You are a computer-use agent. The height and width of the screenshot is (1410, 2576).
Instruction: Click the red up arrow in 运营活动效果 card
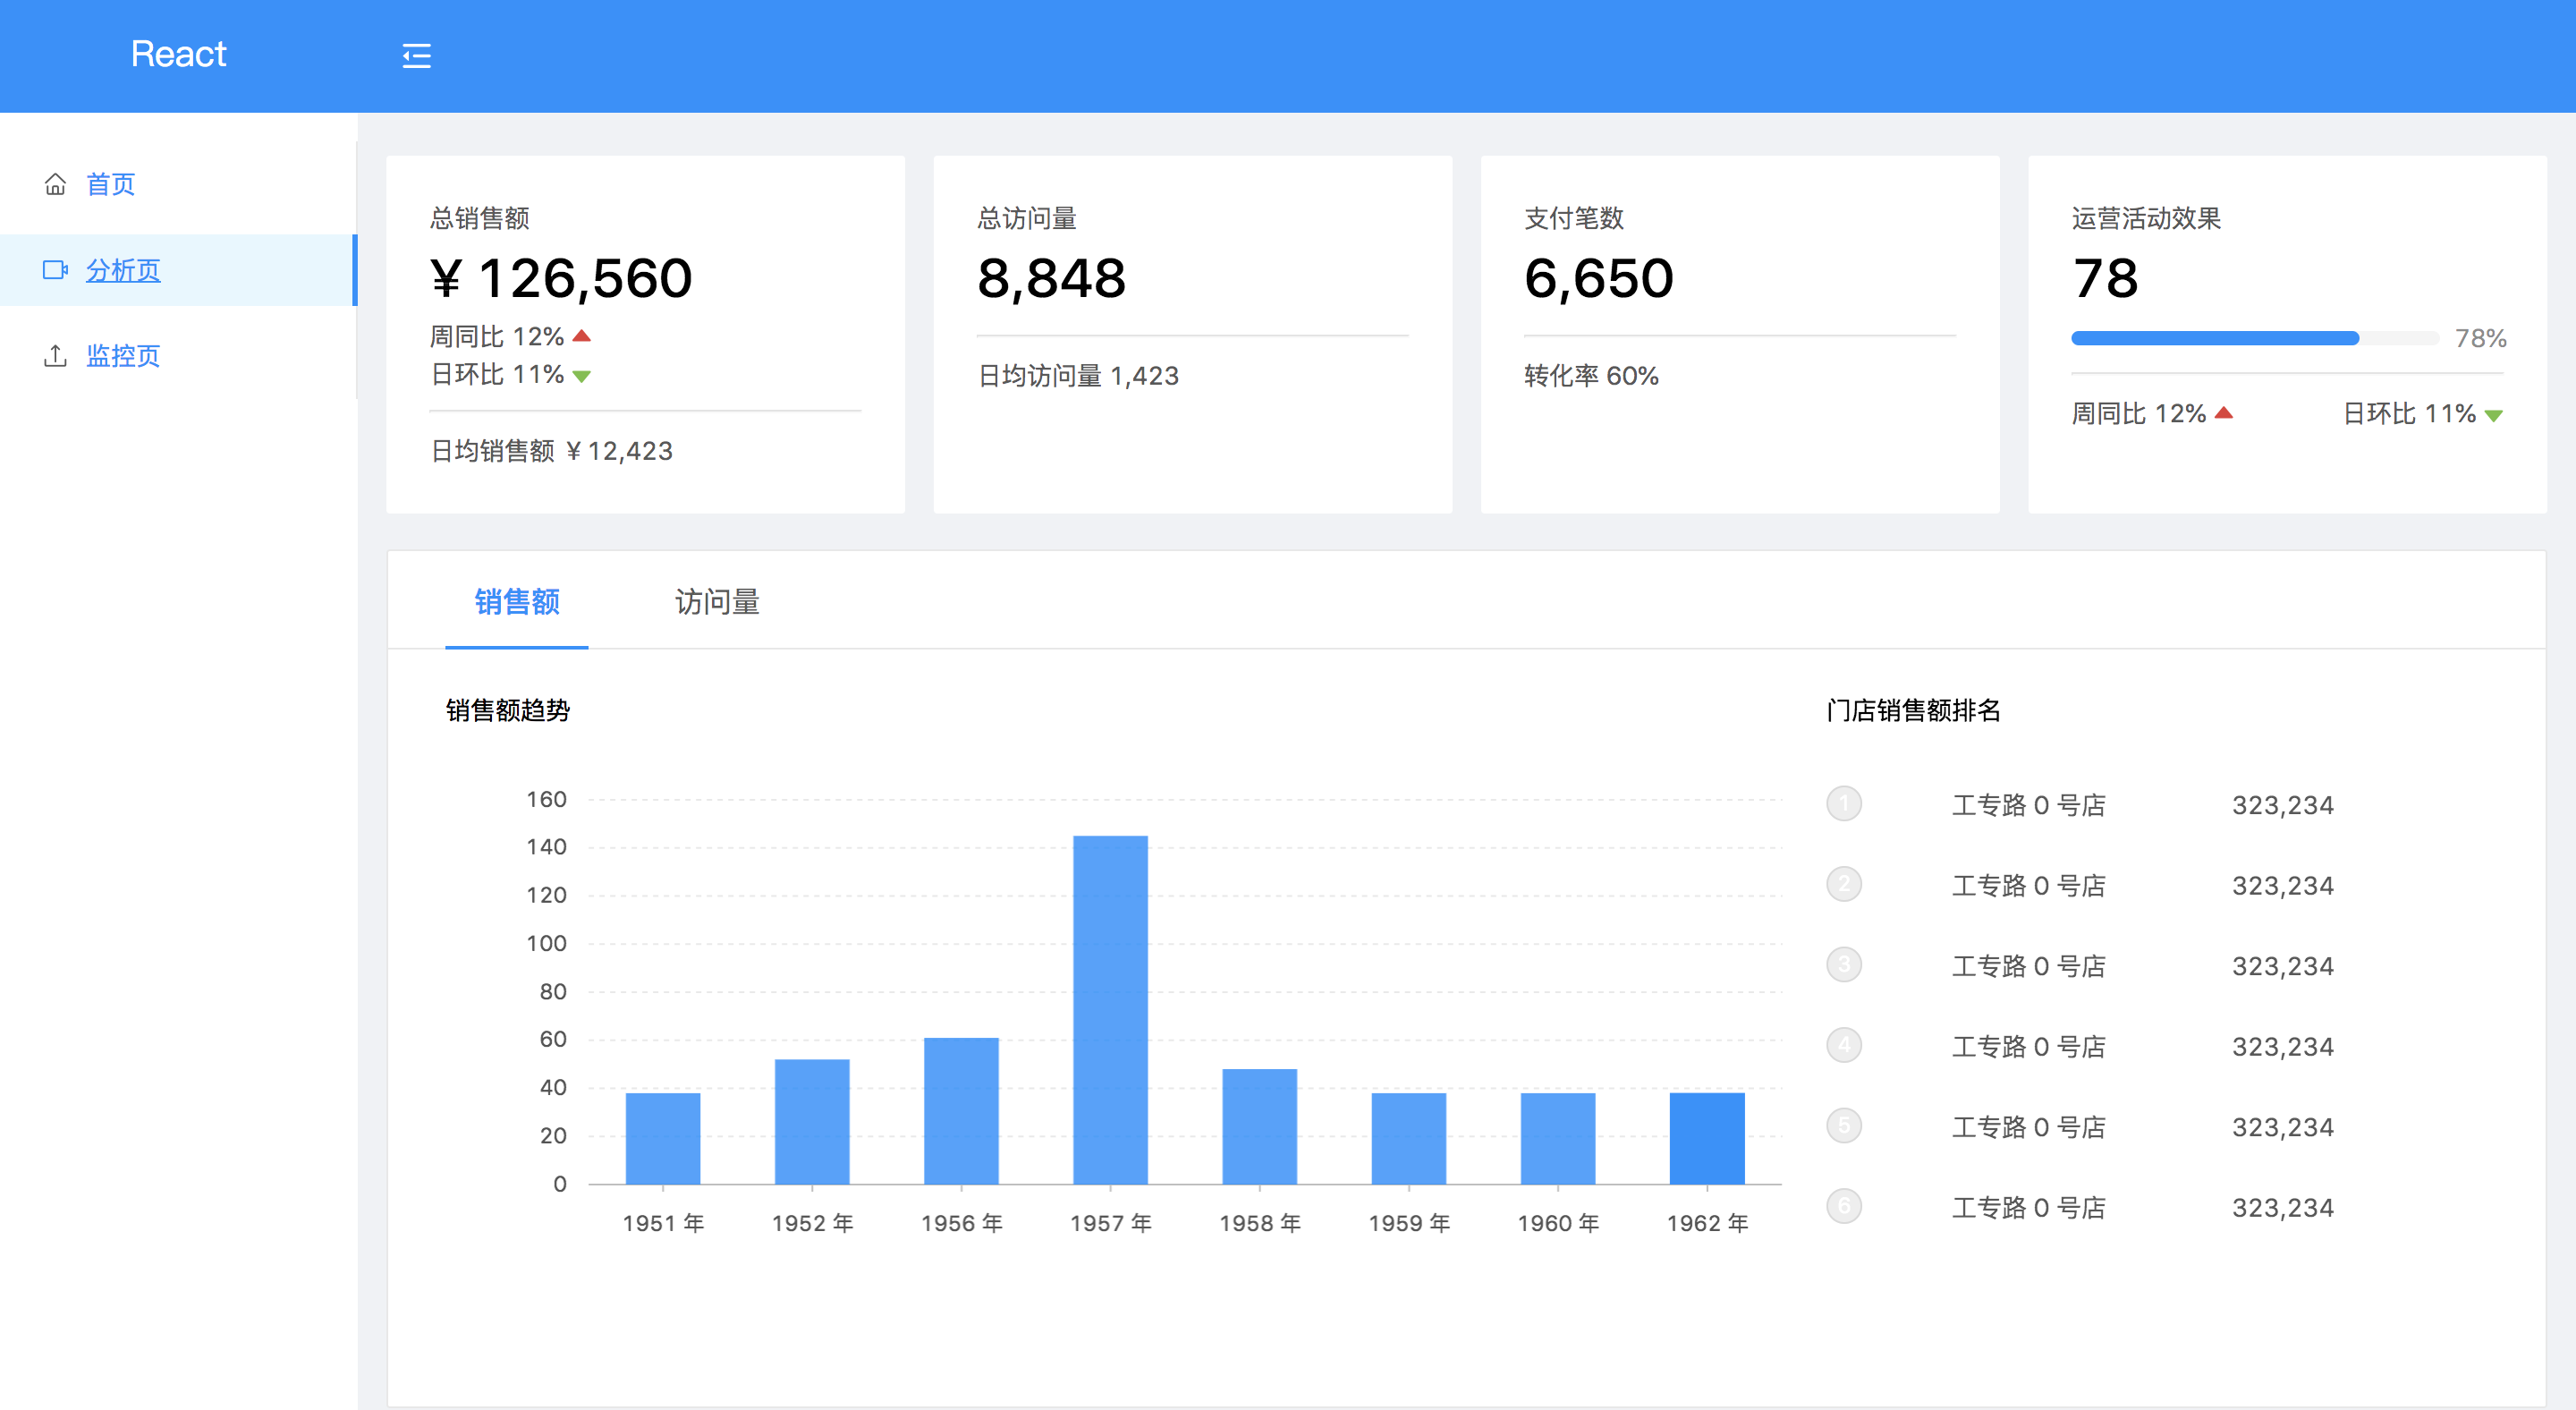[2224, 413]
